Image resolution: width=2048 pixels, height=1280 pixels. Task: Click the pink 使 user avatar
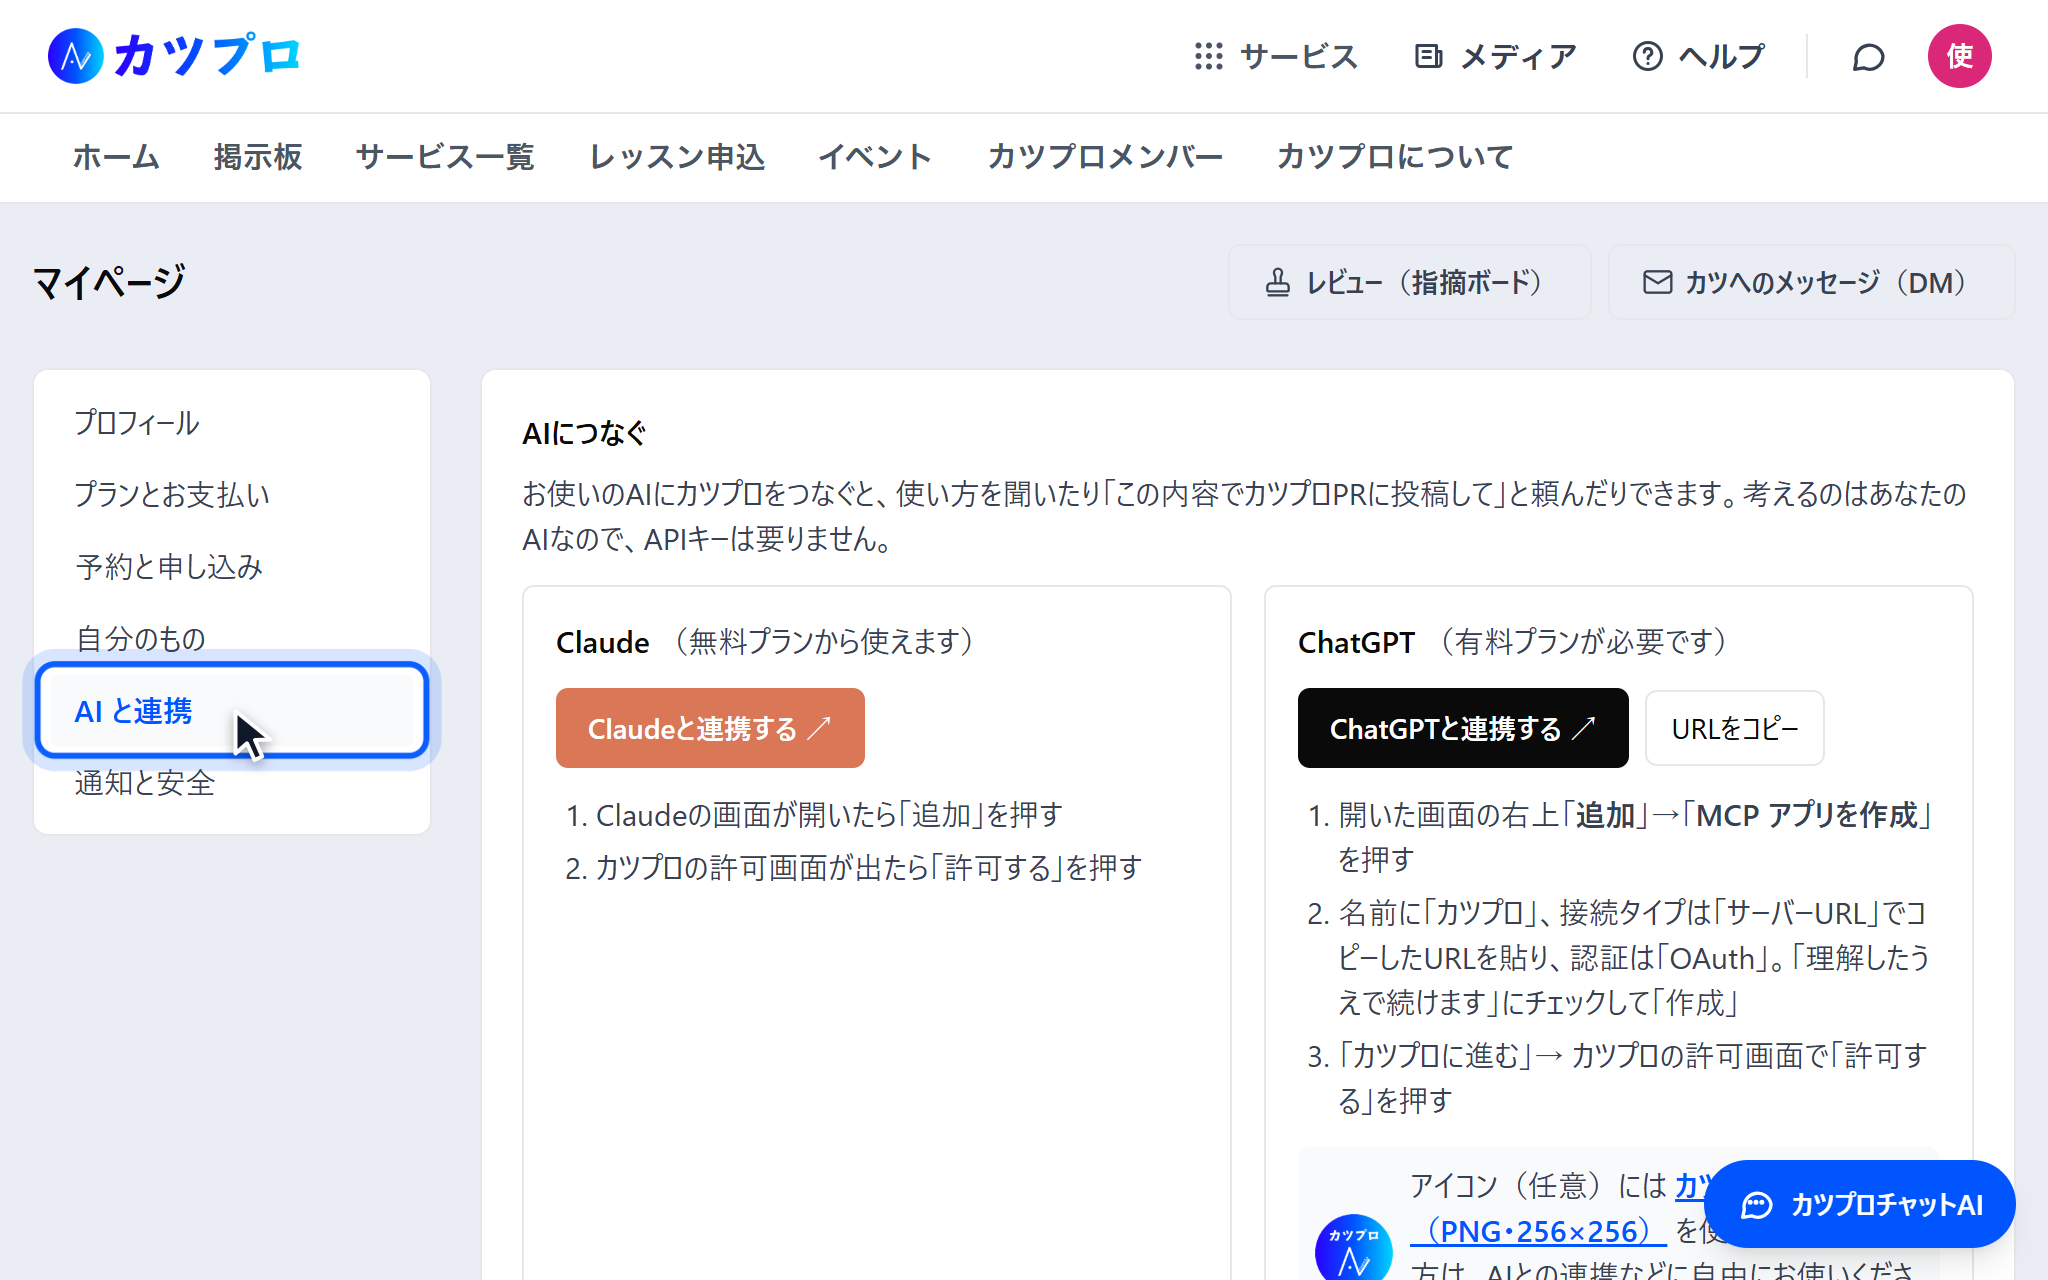coord(1959,56)
